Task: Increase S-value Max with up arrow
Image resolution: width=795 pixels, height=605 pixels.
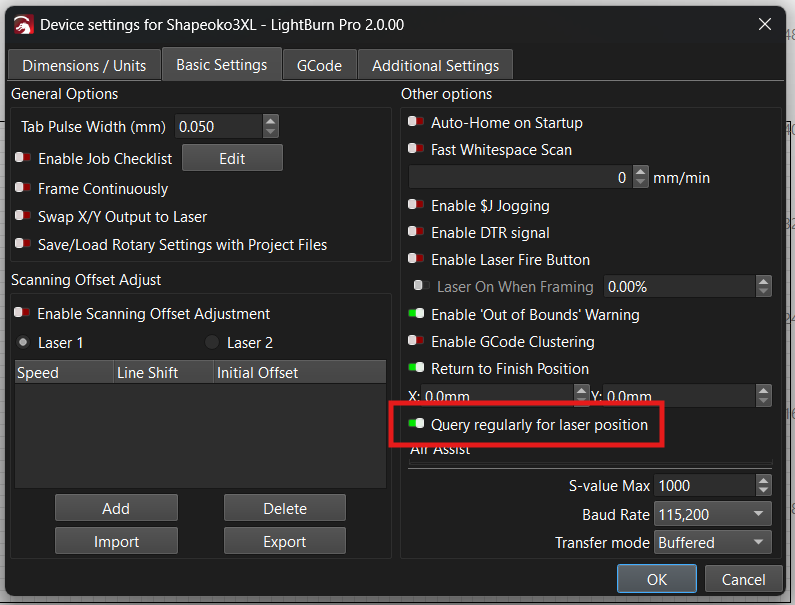Action: (x=764, y=480)
